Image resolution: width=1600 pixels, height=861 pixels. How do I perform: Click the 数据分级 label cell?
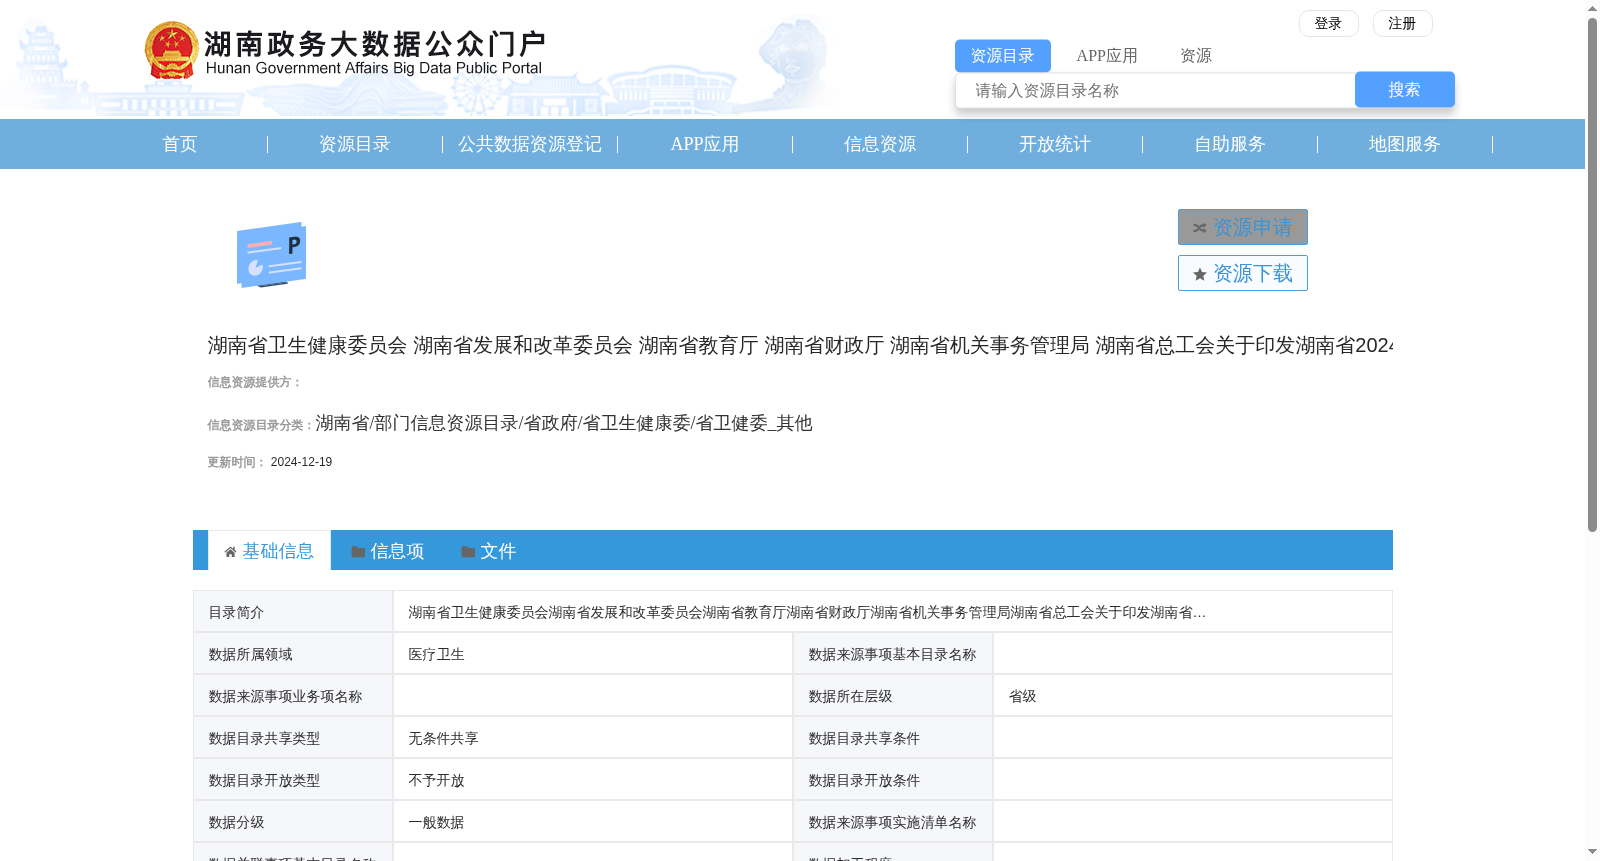(x=293, y=822)
